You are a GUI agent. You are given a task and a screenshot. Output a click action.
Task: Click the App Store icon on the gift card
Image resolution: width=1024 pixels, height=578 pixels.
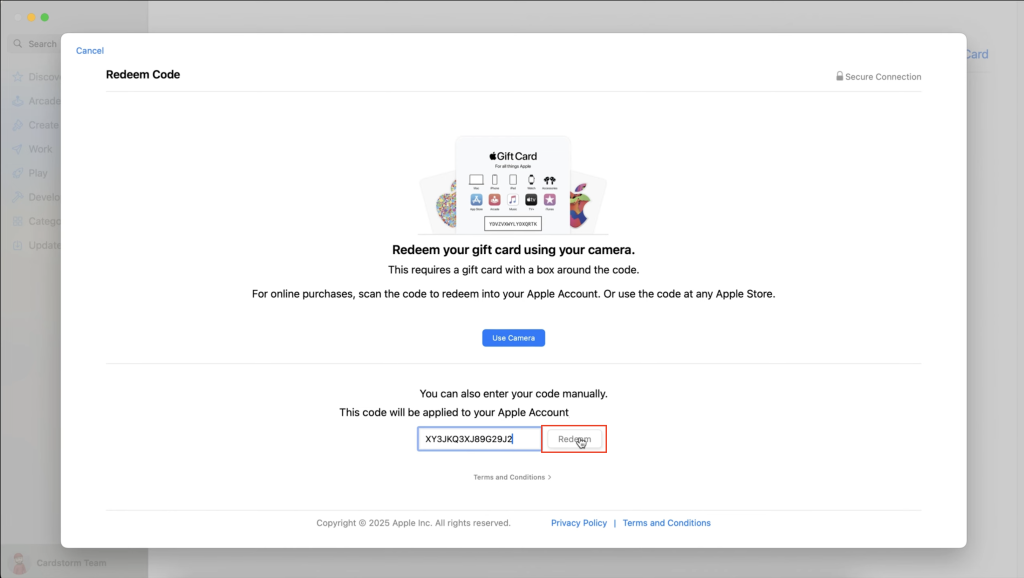[x=476, y=199]
